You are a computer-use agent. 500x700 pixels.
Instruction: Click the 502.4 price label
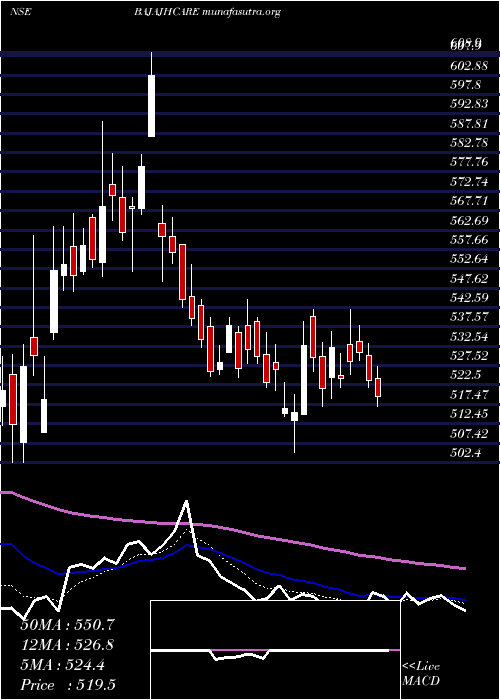[x=467, y=454]
